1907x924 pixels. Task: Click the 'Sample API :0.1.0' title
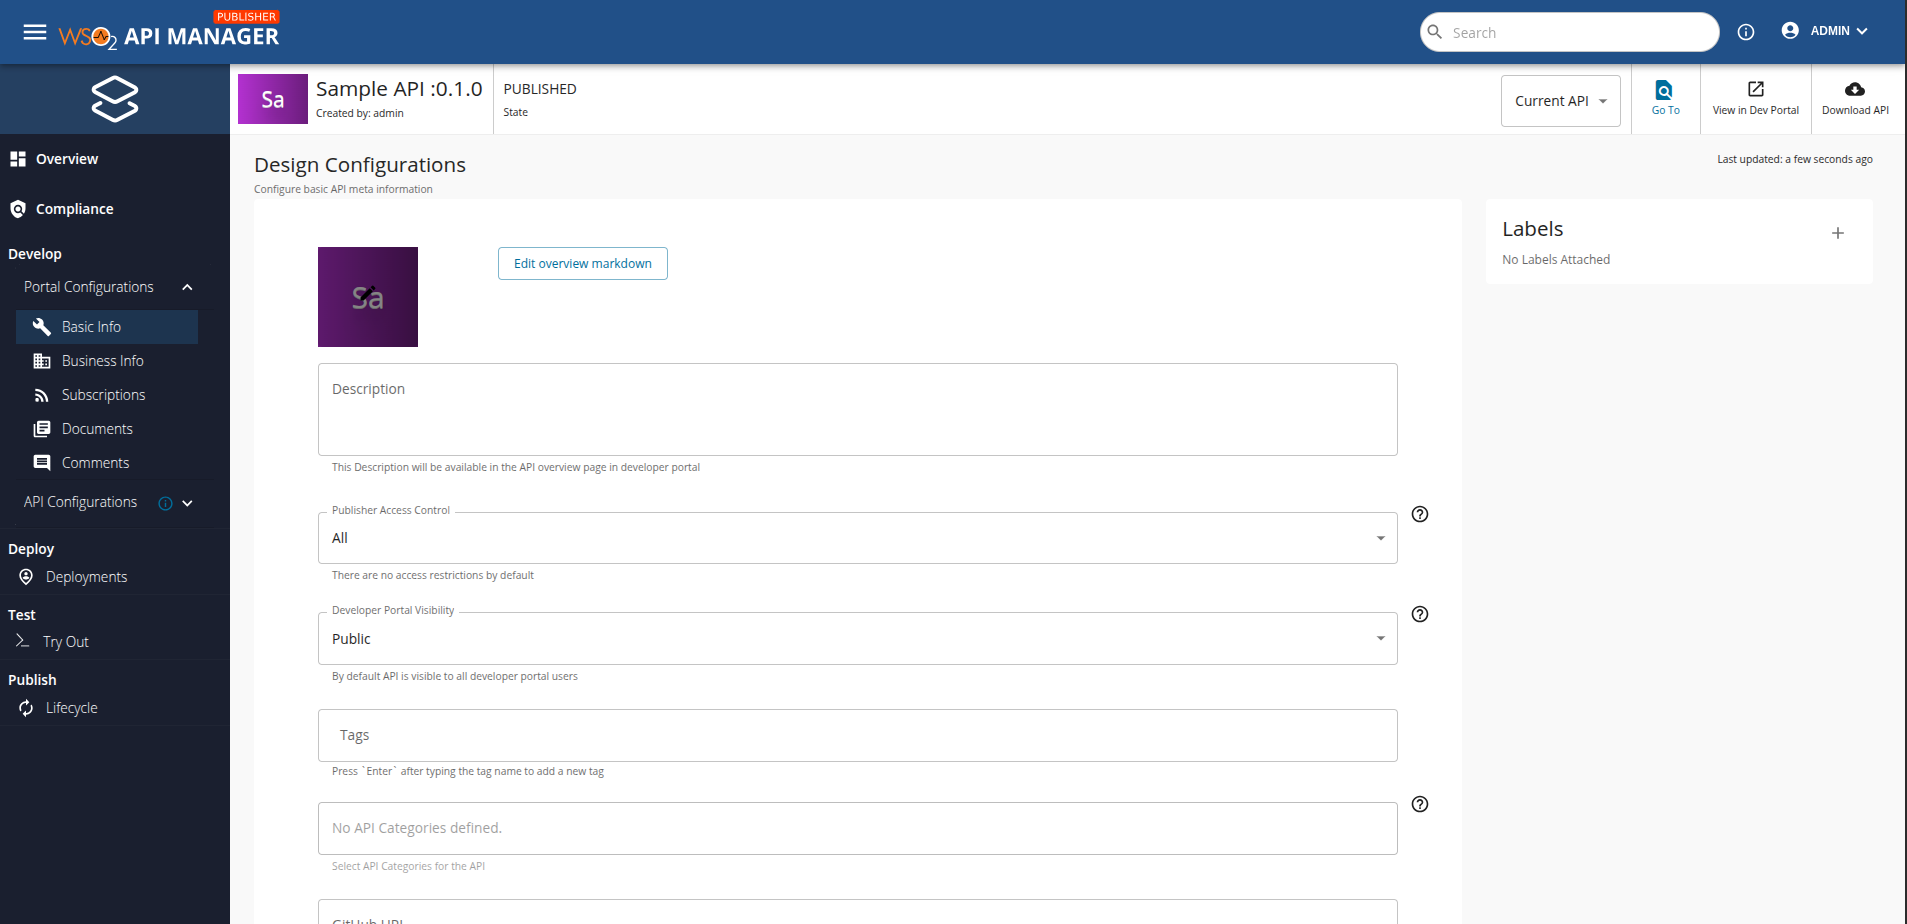point(399,89)
